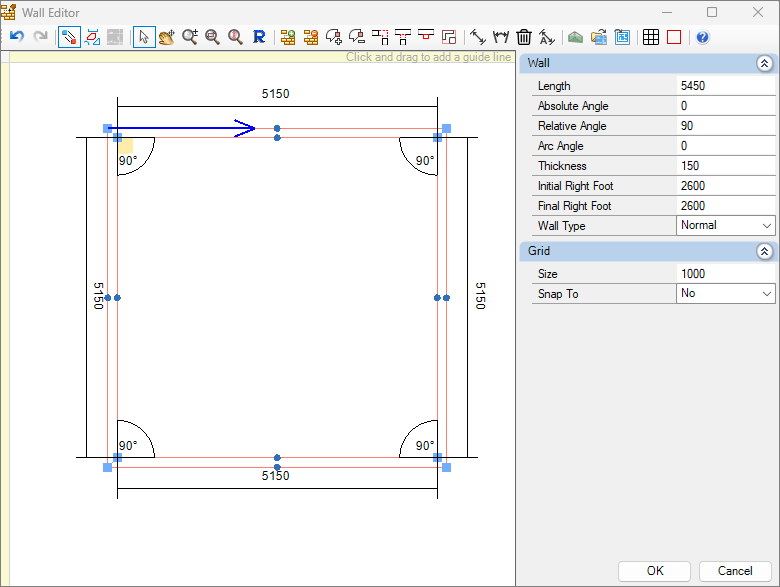This screenshot has width=780, height=587.
Task: Click the Grid Size field showing 1000
Action: click(725, 274)
